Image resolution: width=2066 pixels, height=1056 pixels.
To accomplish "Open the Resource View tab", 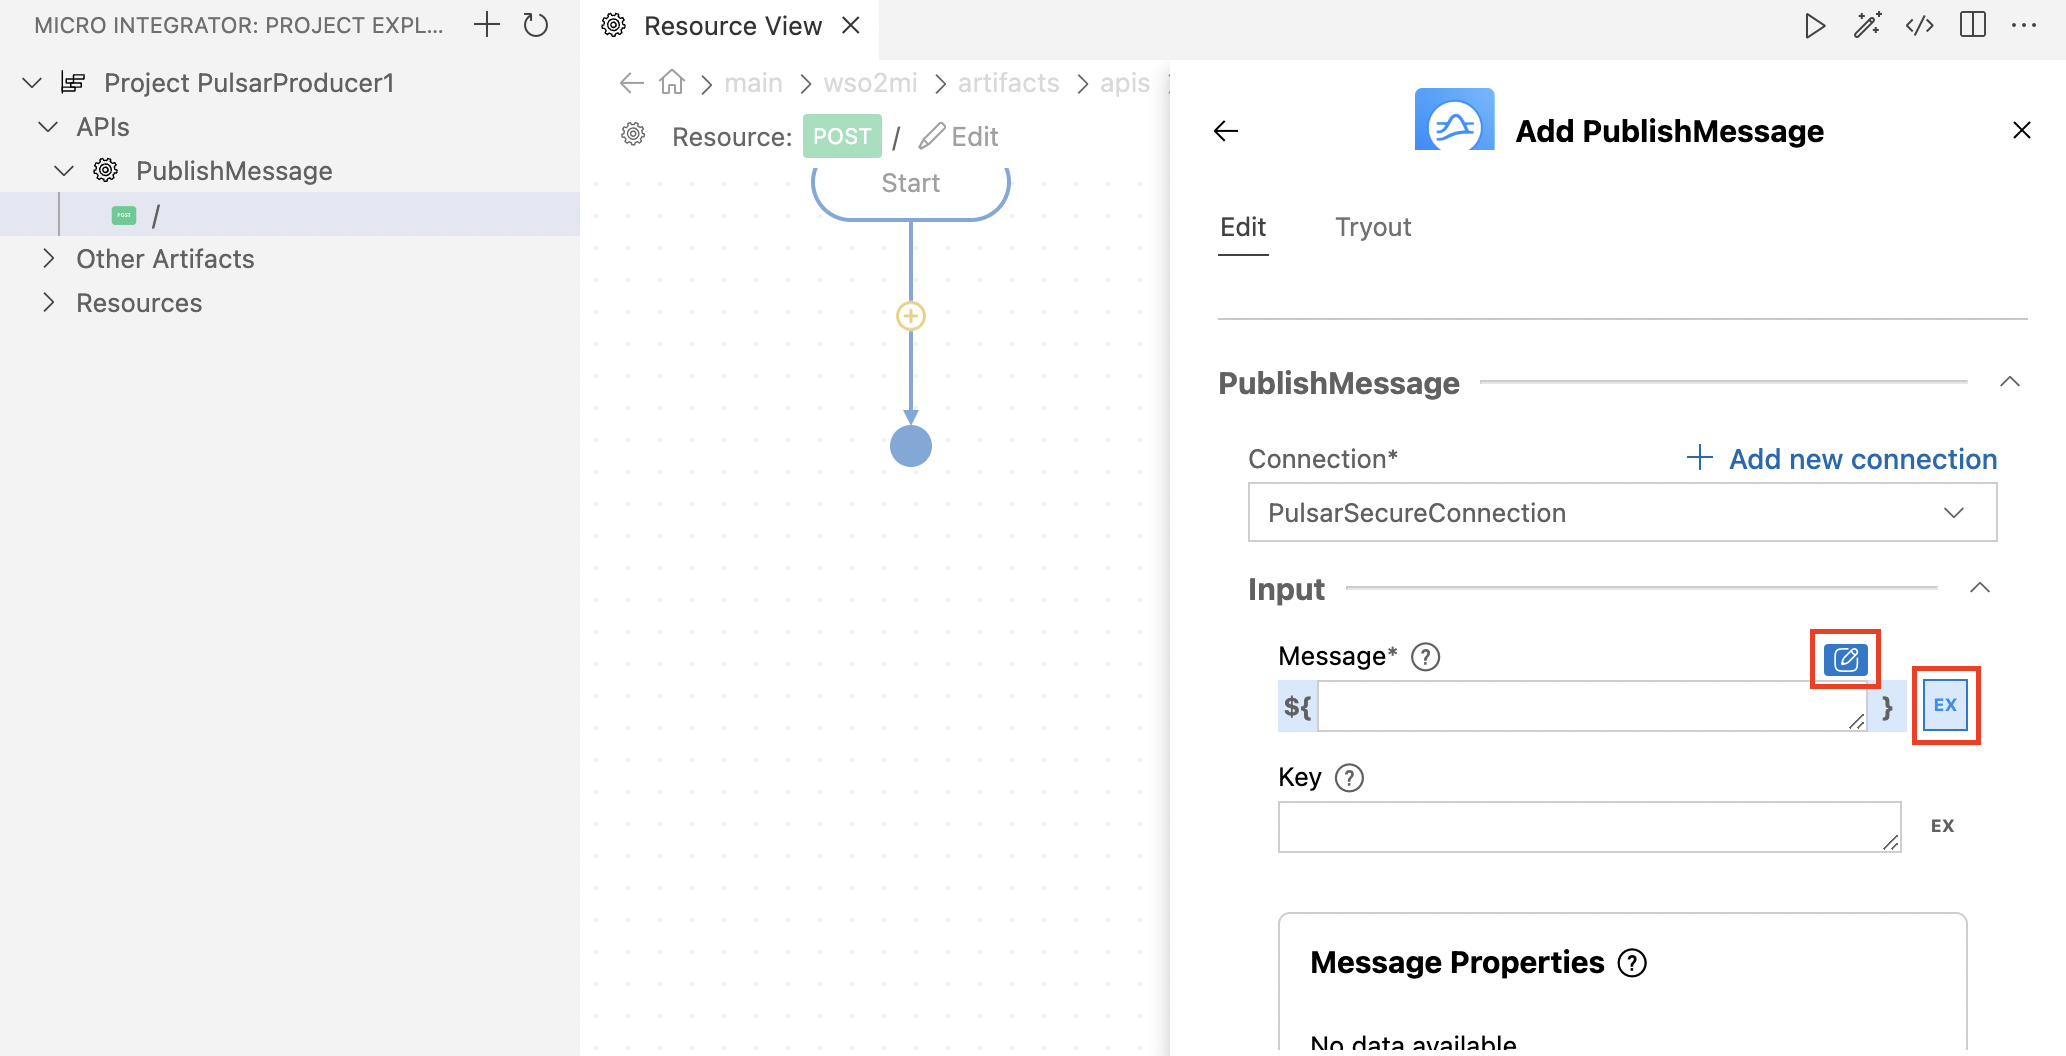I will 732,26.
